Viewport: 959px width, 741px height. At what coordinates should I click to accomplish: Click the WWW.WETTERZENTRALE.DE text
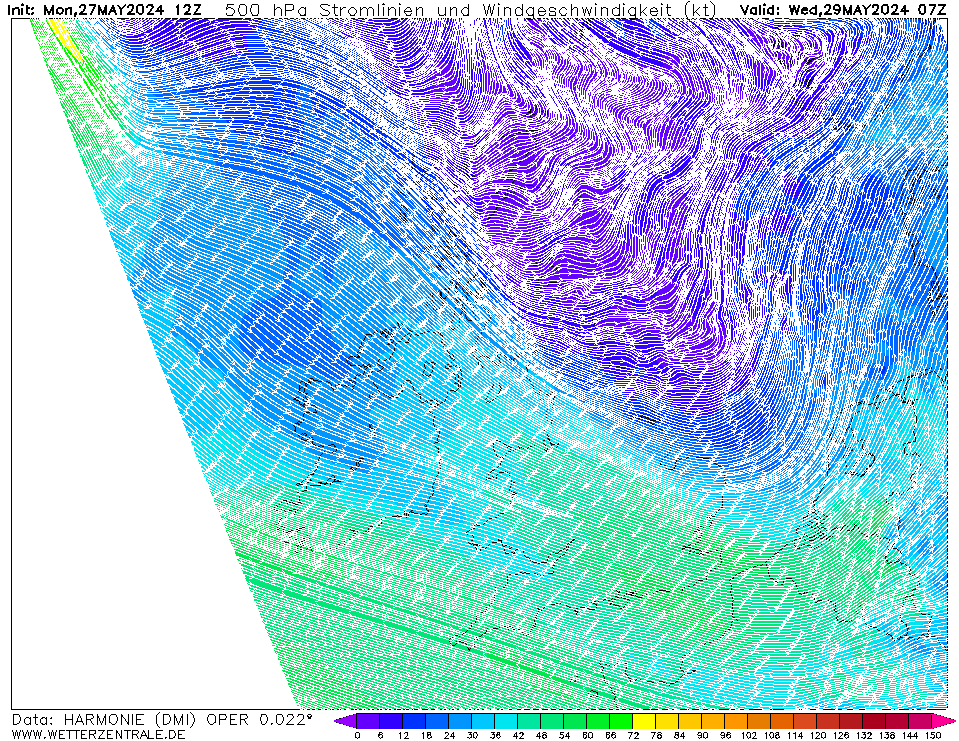[98, 734]
